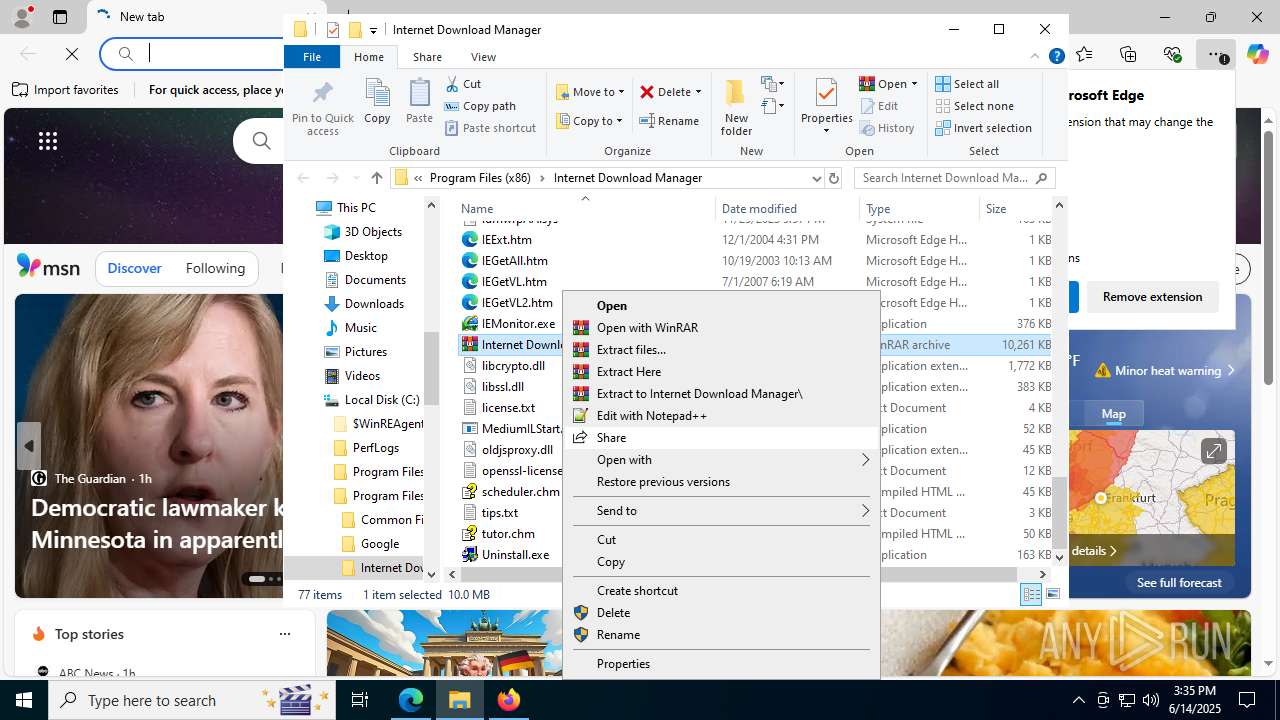Click the Rename ribbon command
The width and height of the screenshot is (1280, 720).
[669, 121]
